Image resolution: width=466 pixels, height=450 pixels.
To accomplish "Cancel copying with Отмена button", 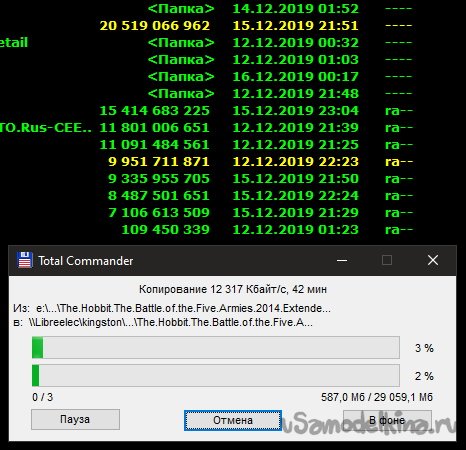I will pyautogui.click(x=233, y=420).
